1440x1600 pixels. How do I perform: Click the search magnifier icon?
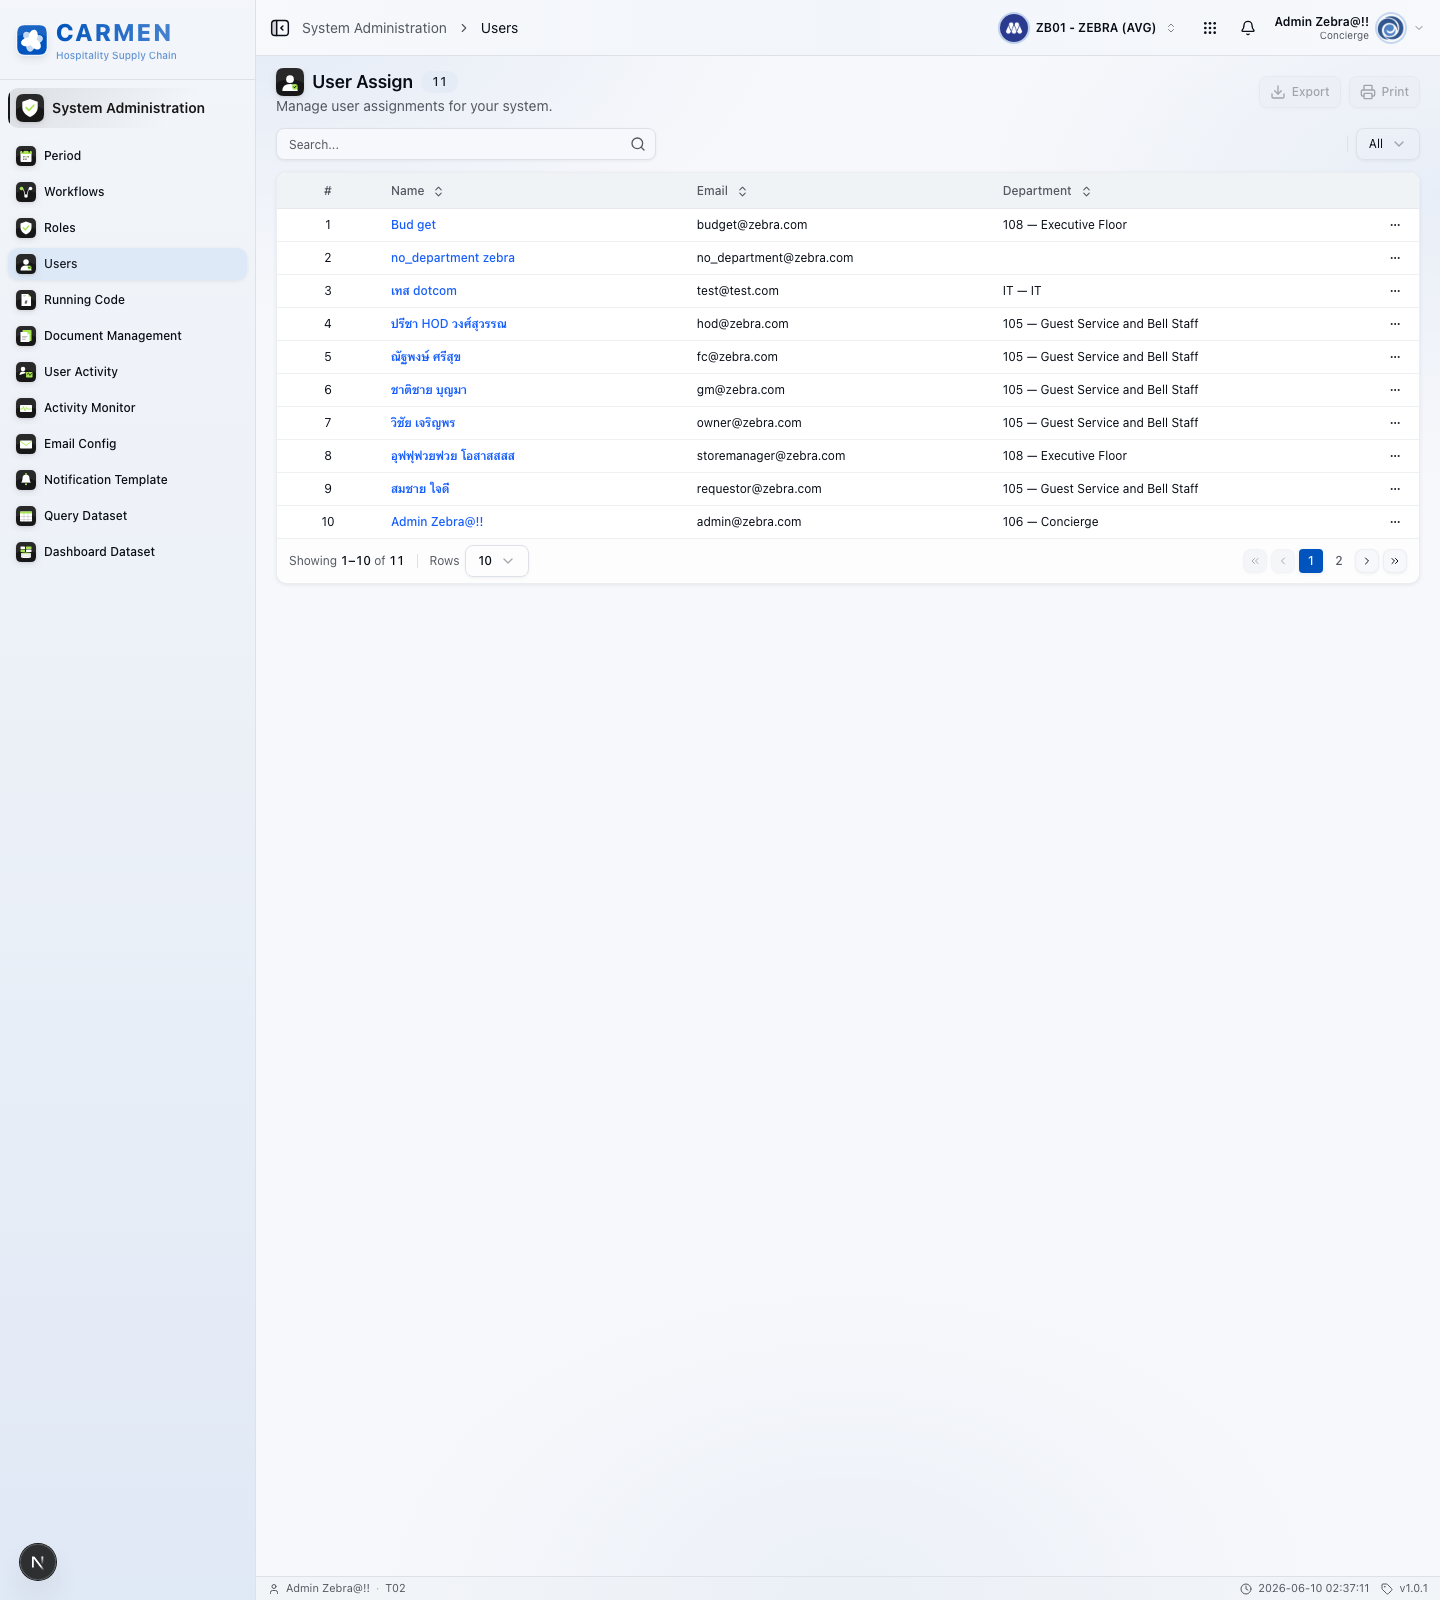pos(638,144)
